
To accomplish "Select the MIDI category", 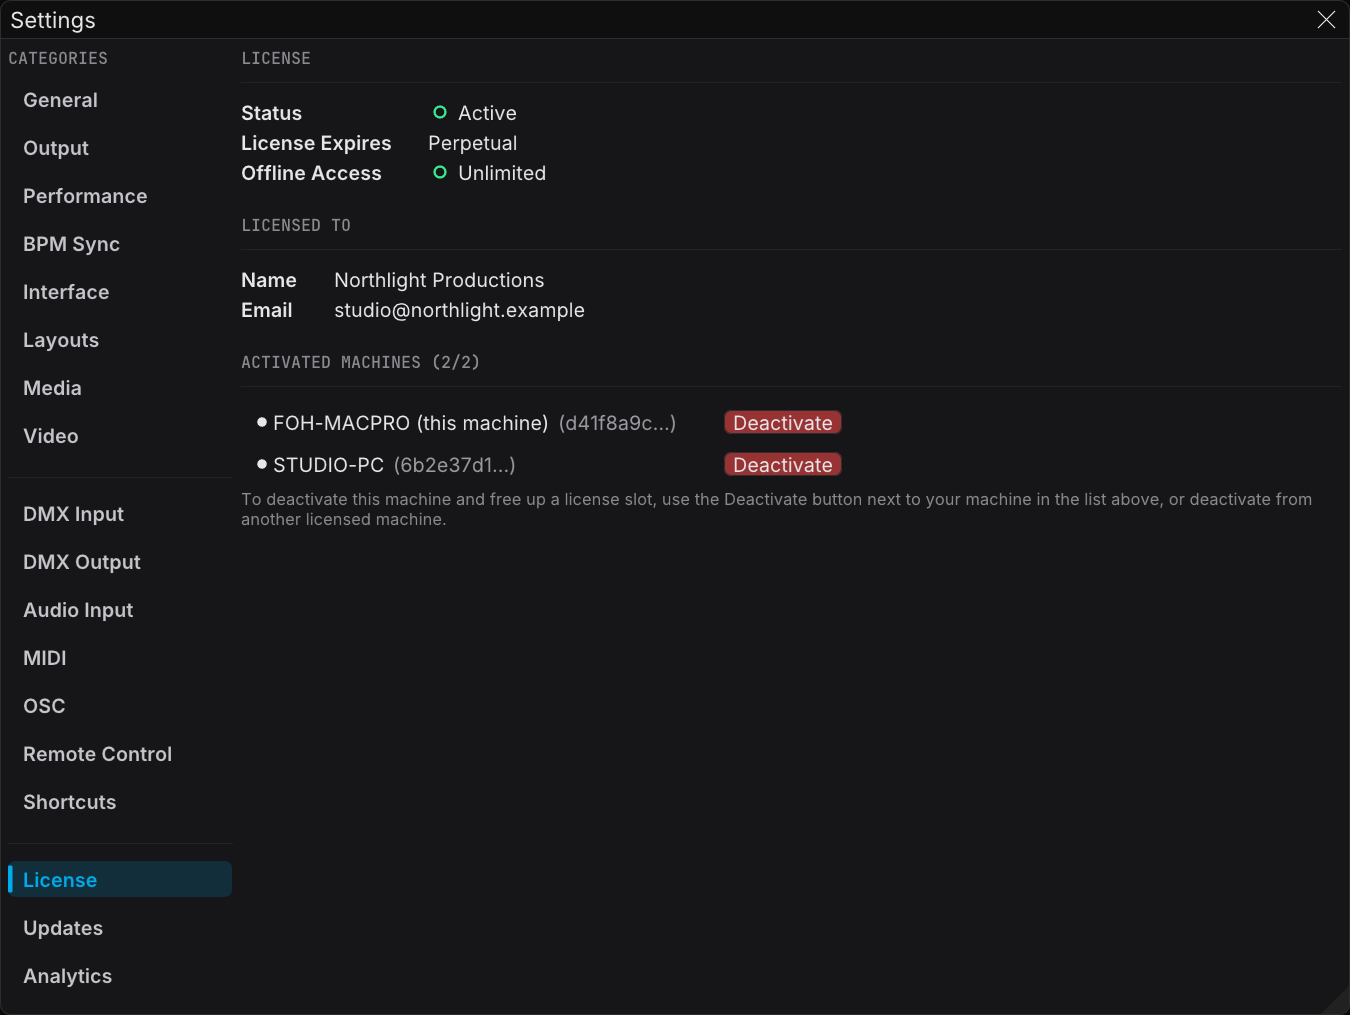I will 120,658.
